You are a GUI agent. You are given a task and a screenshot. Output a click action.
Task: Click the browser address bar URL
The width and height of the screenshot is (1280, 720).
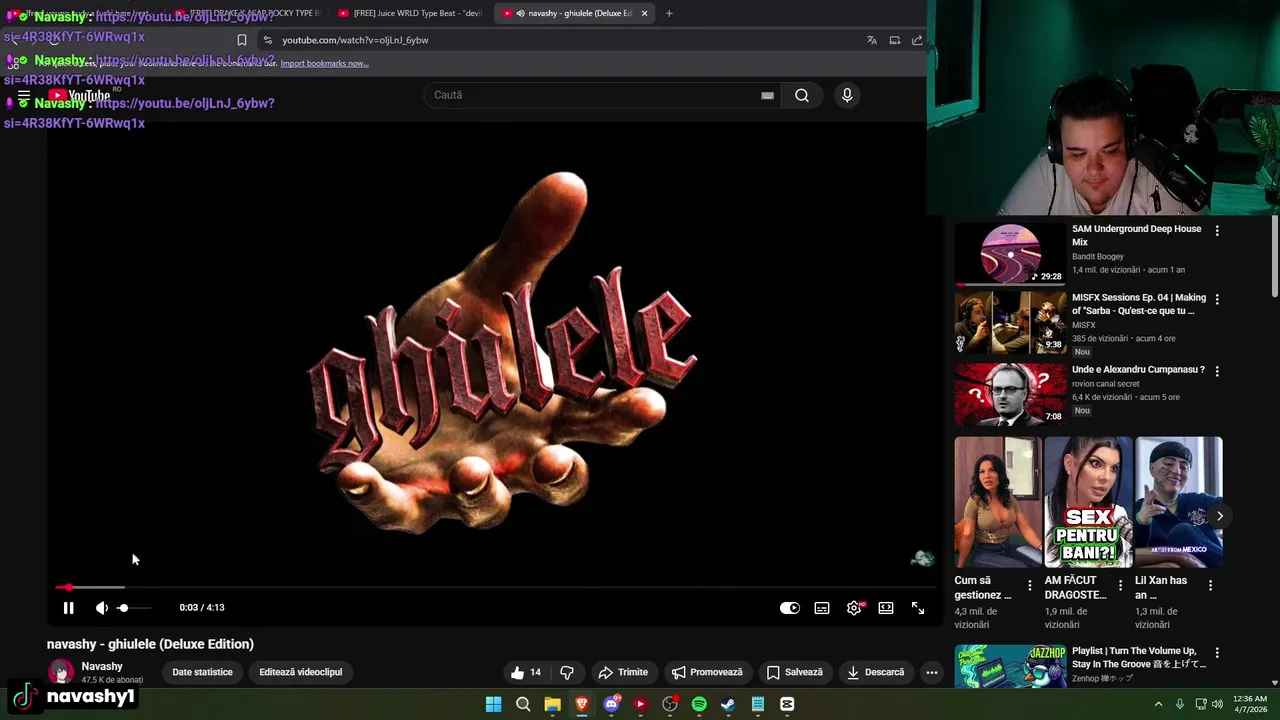pos(355,40)
